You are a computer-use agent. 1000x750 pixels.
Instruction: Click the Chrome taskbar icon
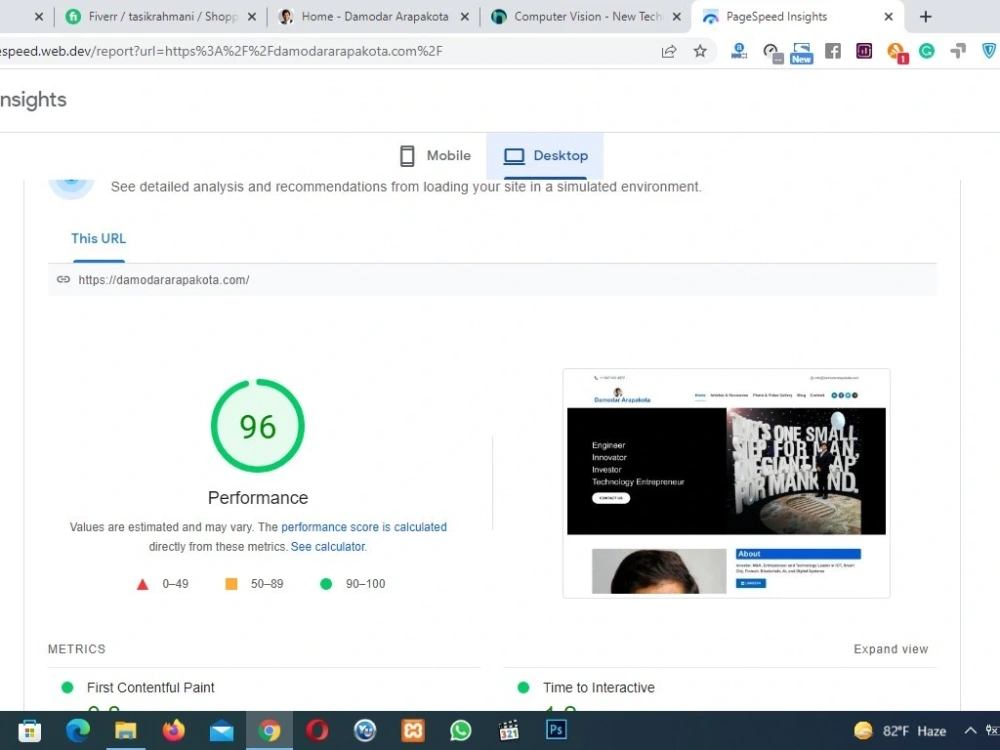269,731
